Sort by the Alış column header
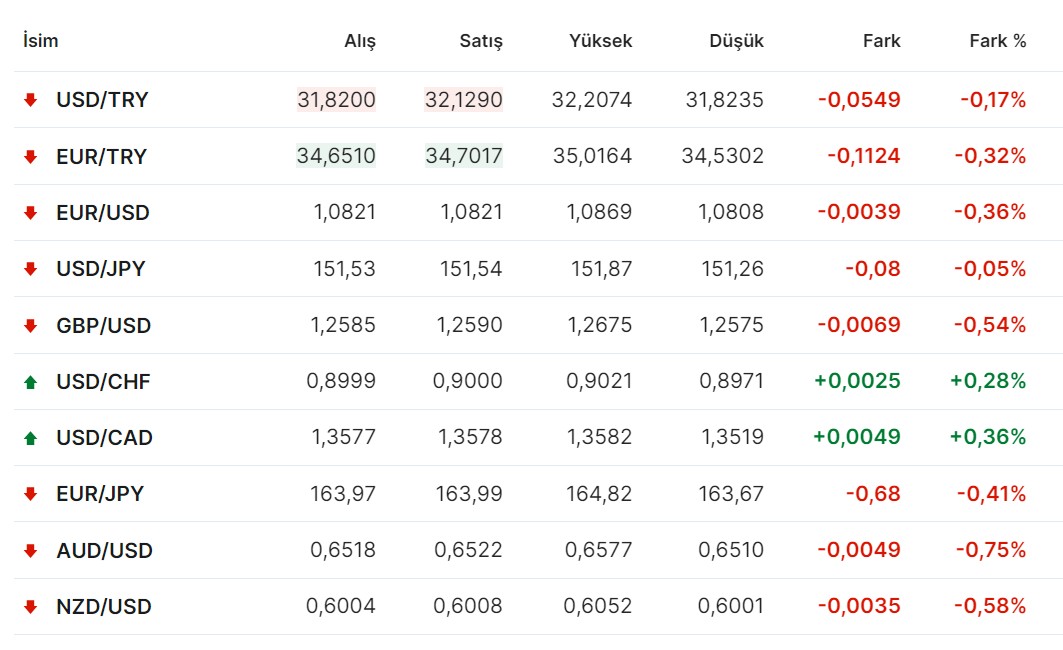Viewport: 1063px width, 650px height. point(360,41)
